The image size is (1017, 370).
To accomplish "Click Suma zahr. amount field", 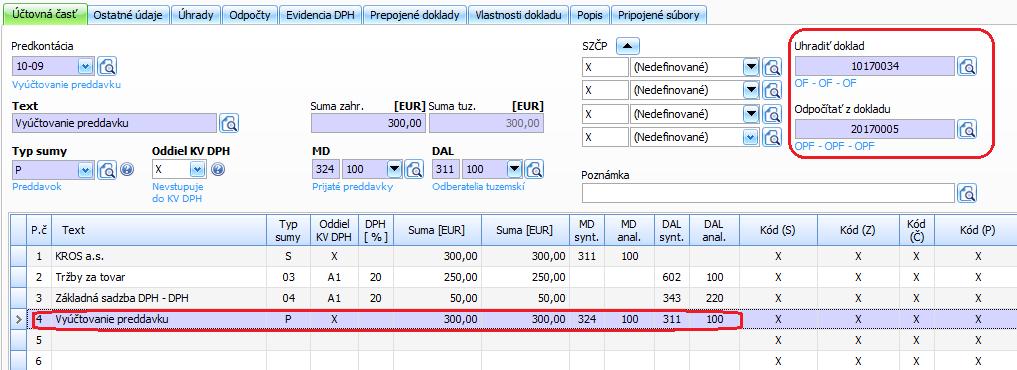I will [x=368, y=123].
